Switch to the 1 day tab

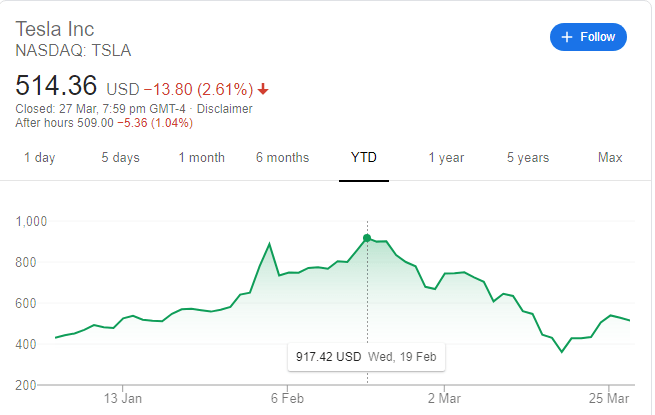40,158
